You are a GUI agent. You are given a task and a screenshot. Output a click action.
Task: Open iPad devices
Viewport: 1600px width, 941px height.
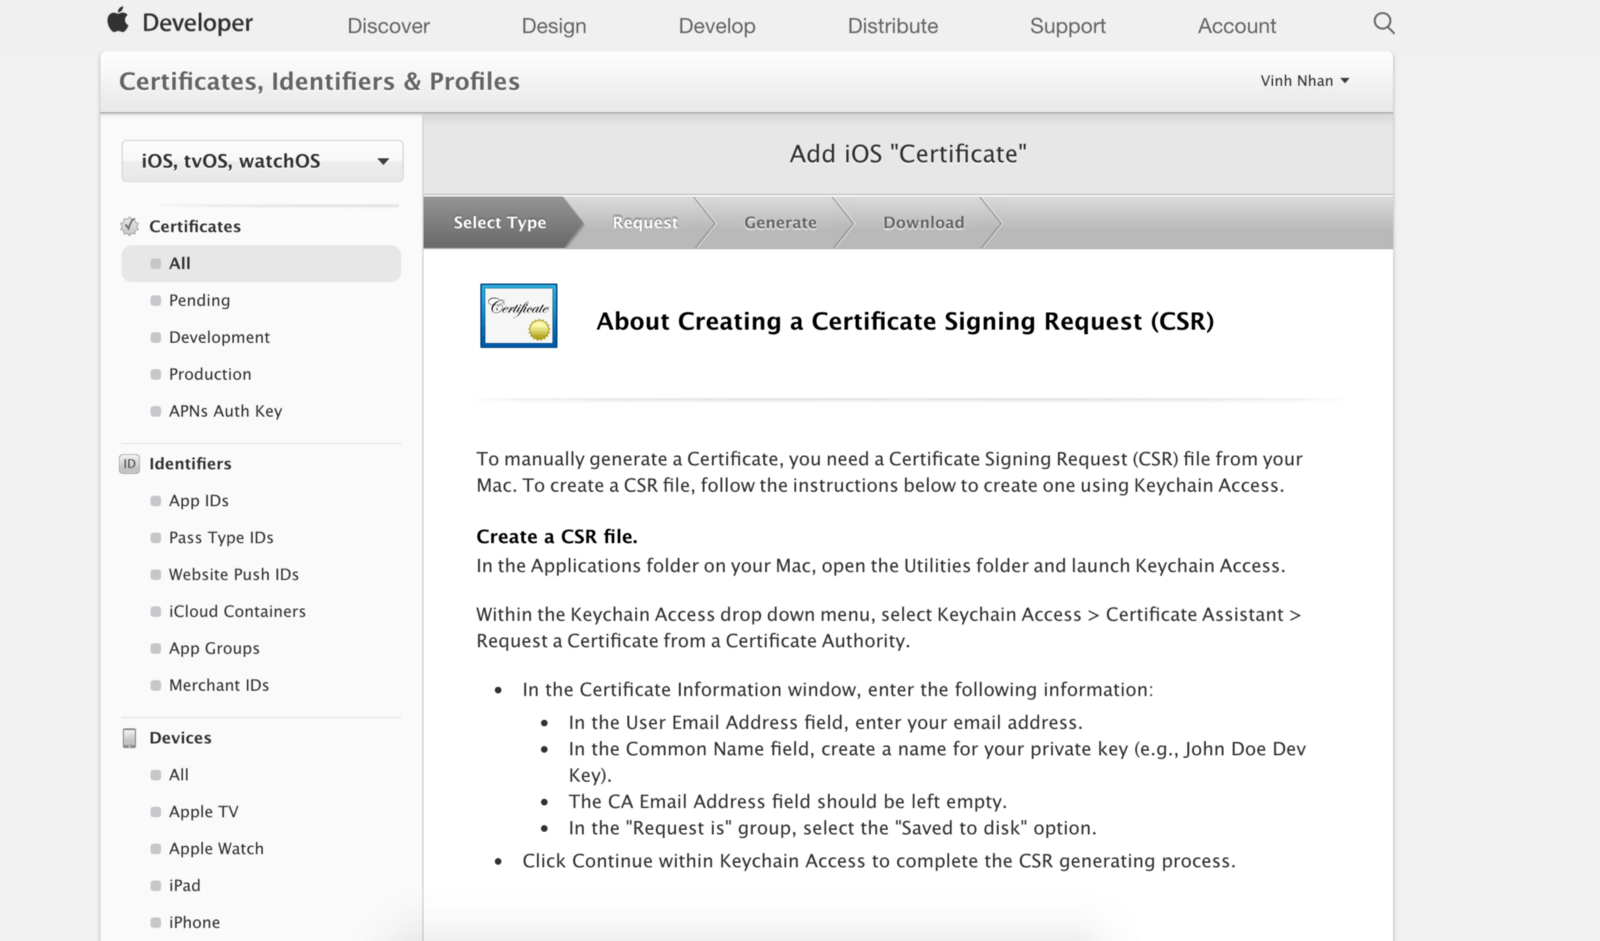[184, 886]
